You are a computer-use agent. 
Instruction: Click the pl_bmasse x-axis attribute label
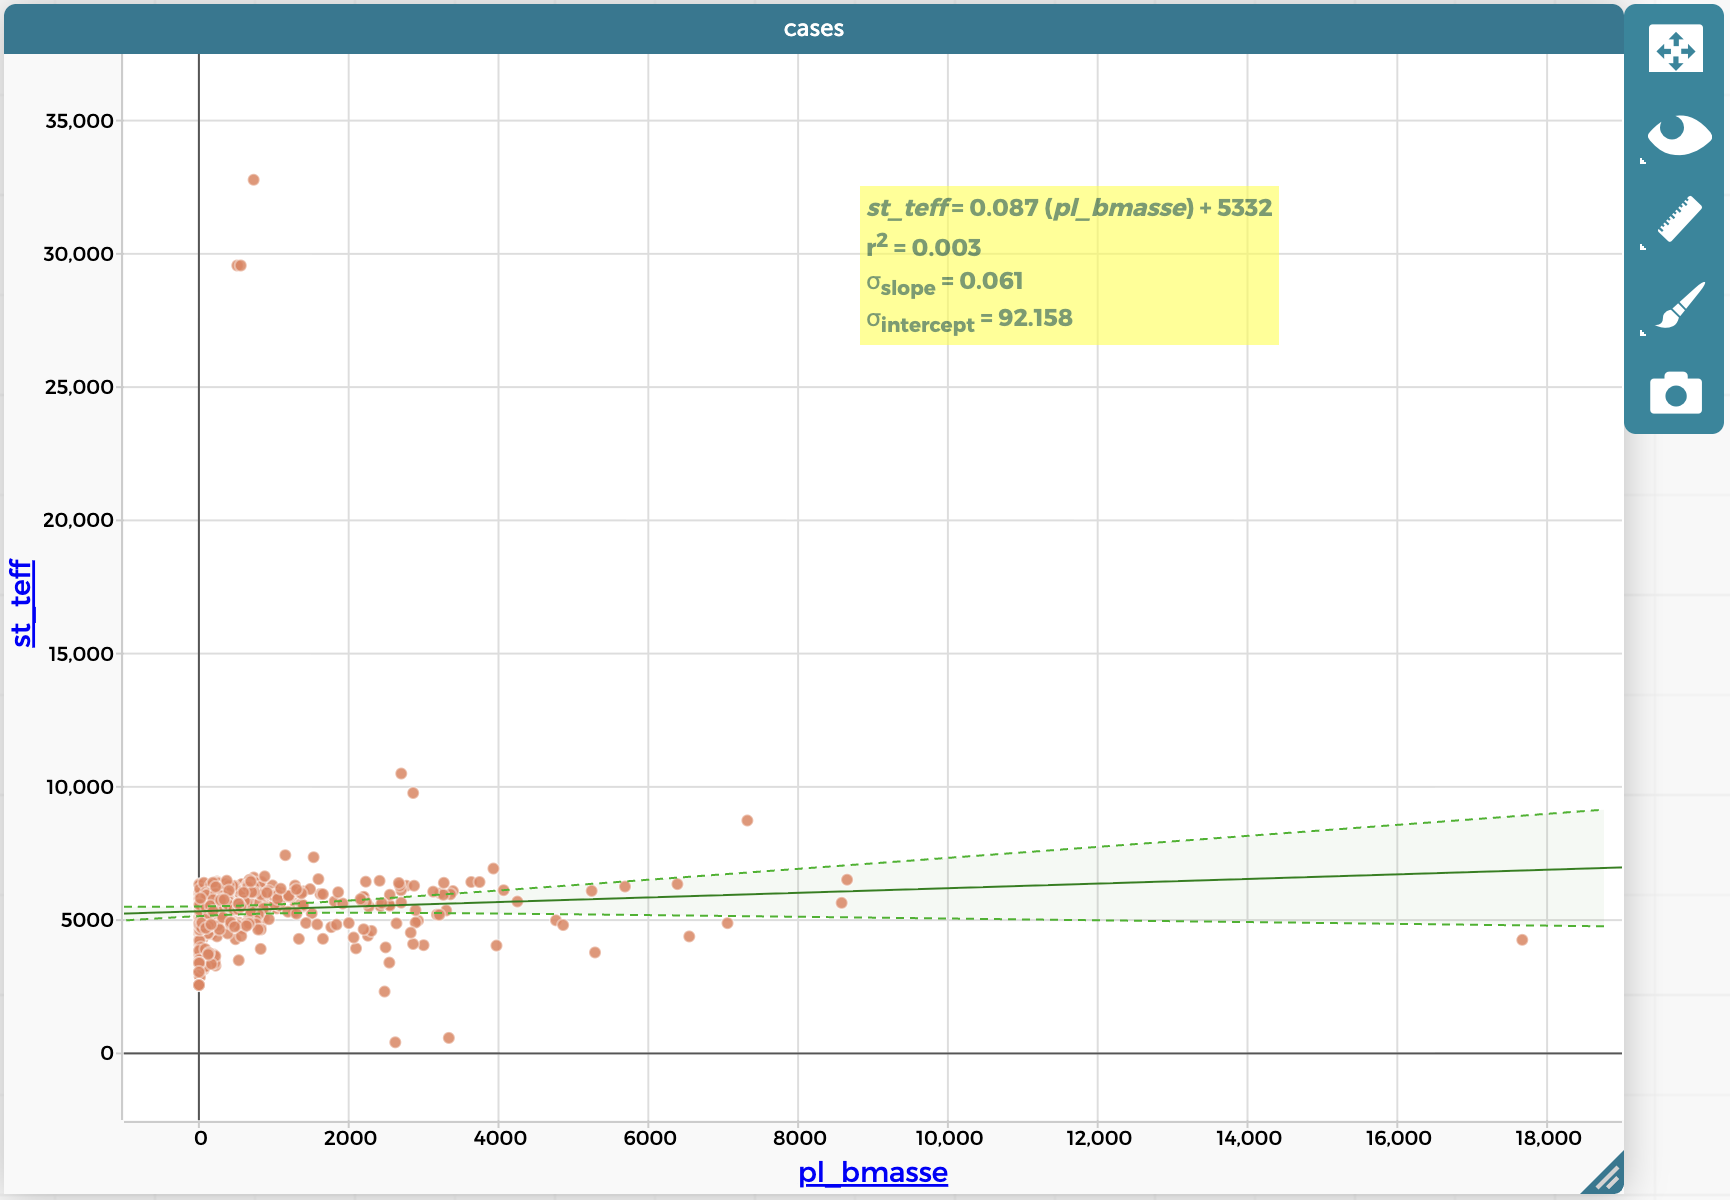click(873, 1172)
